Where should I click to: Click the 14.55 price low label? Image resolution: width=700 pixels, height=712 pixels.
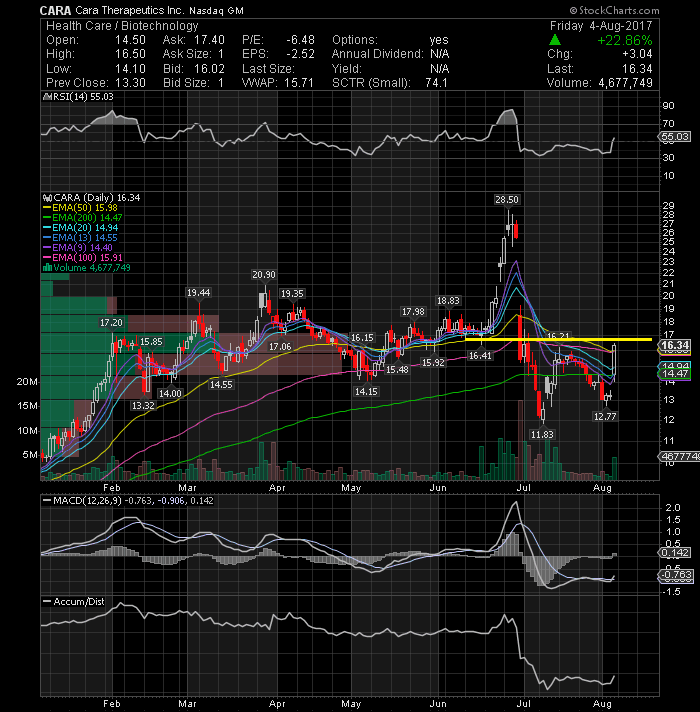(x=221, y=384)
